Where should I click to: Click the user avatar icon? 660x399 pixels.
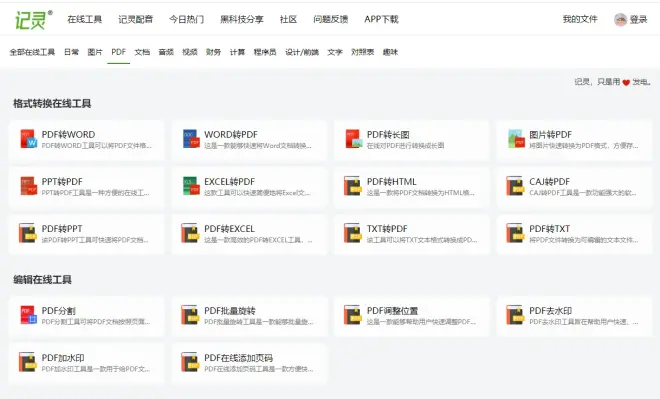pyautogui.click(x=620, y=19)
